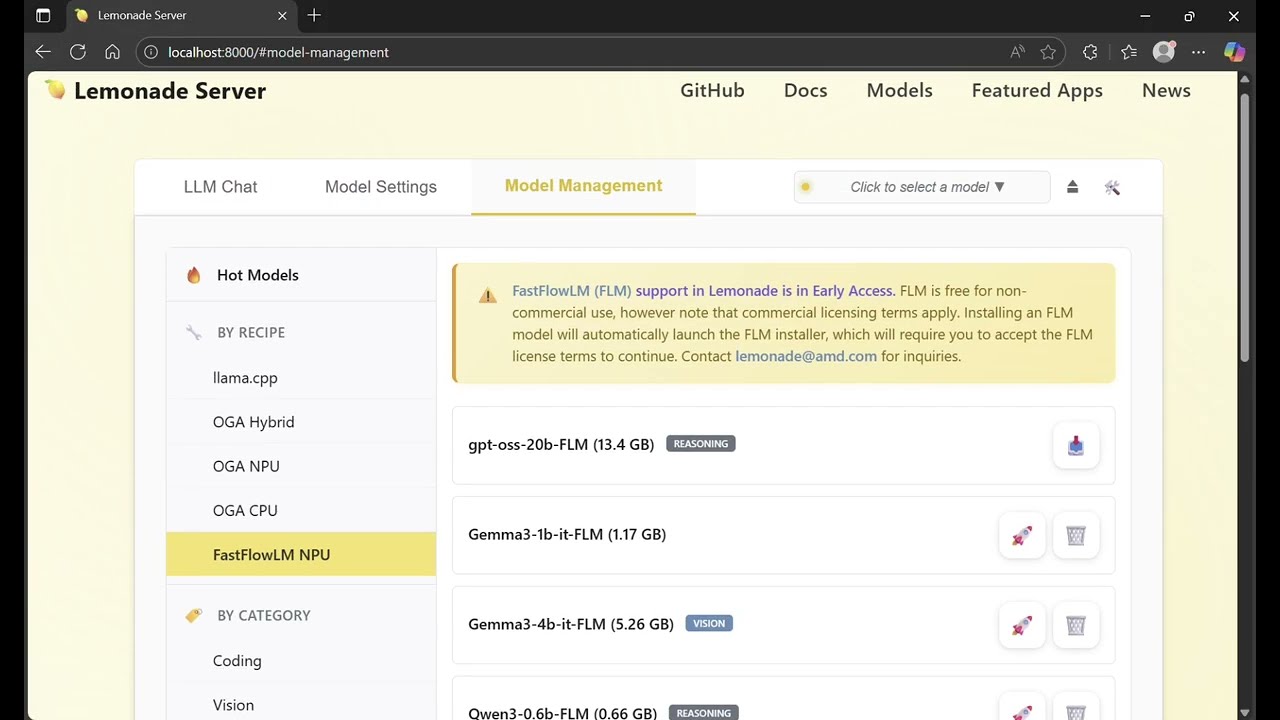The height and width of the screenshot is (720, 1280).
Task: Click the lemonade@amd.com email link
Action: point(806,356)
